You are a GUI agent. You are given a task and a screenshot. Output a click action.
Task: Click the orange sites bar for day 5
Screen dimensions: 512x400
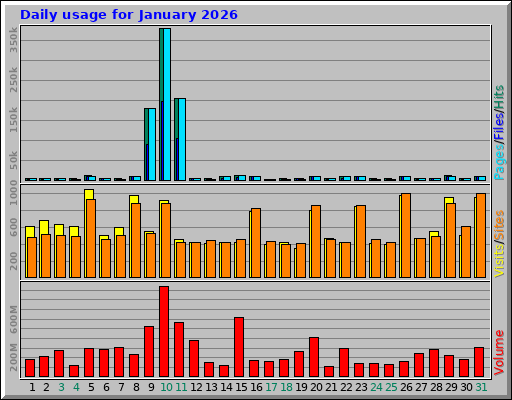(x=91, y=238)
